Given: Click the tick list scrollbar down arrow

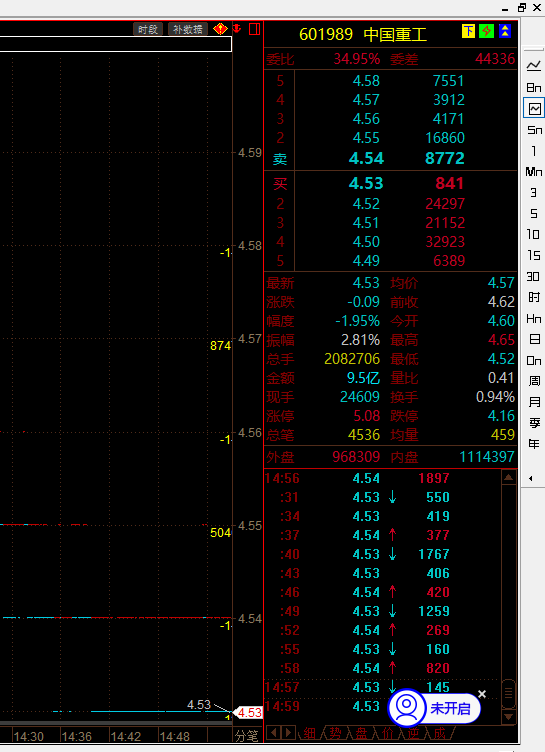Looking at the screenshot, I should (509, 717).
